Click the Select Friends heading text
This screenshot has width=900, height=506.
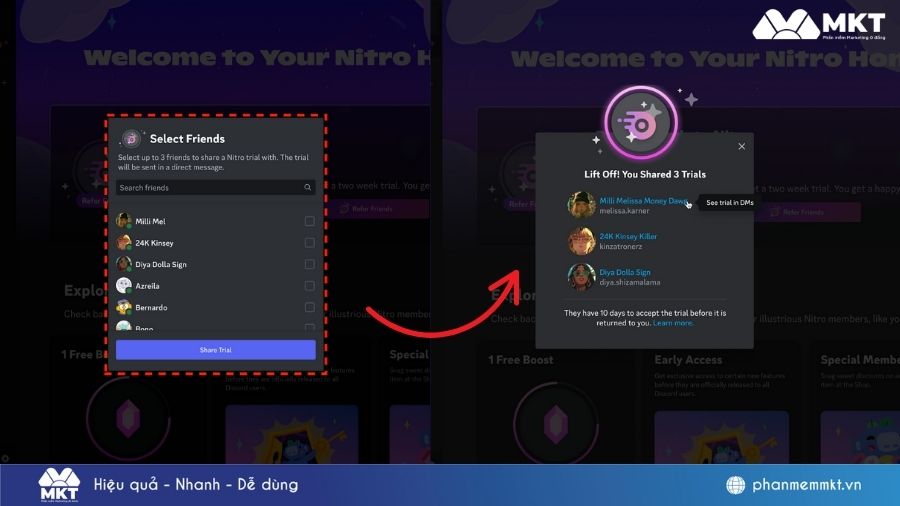point(187,139)
